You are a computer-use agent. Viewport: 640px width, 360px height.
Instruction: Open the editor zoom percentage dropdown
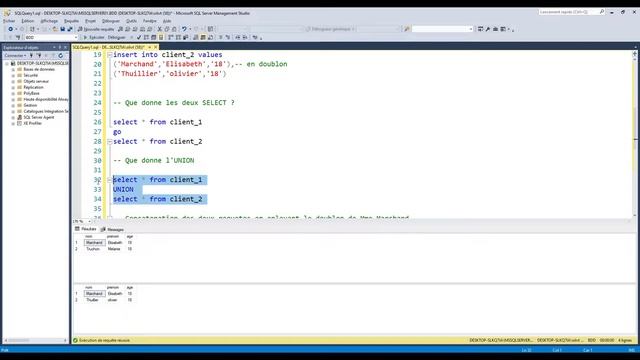coord(82,221)
